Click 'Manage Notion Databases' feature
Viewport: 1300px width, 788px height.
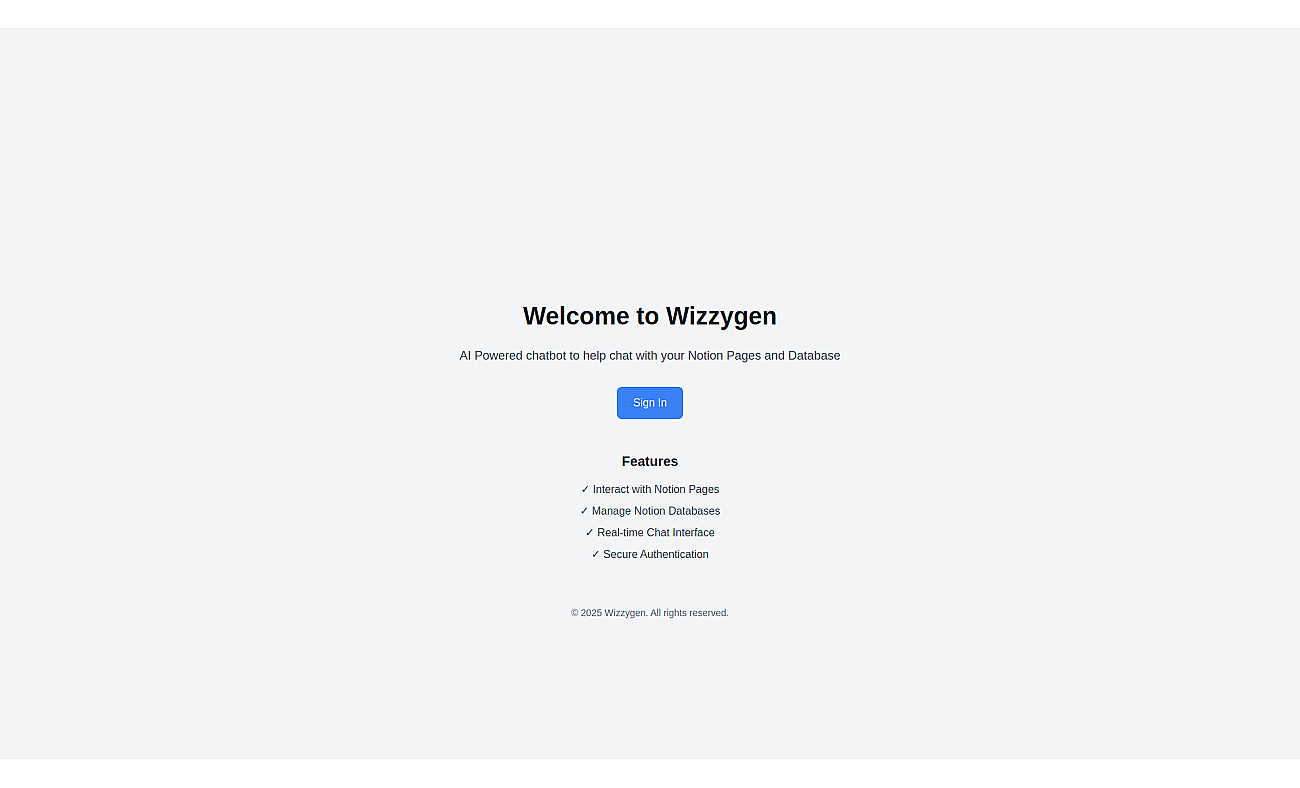650,511
